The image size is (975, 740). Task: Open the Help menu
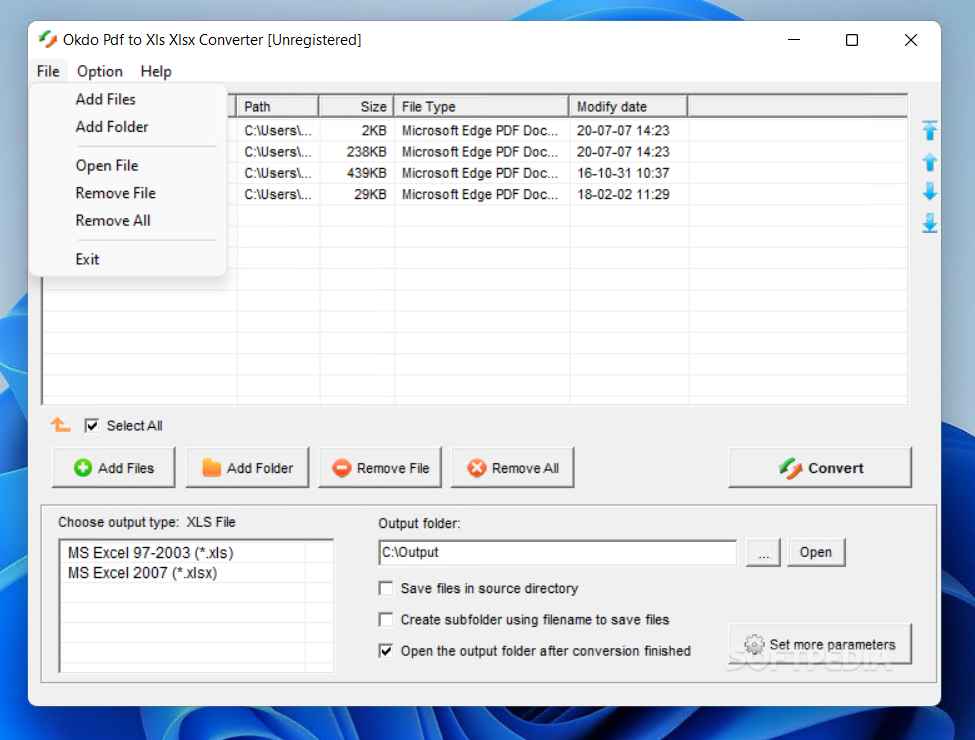click(155, 72)
